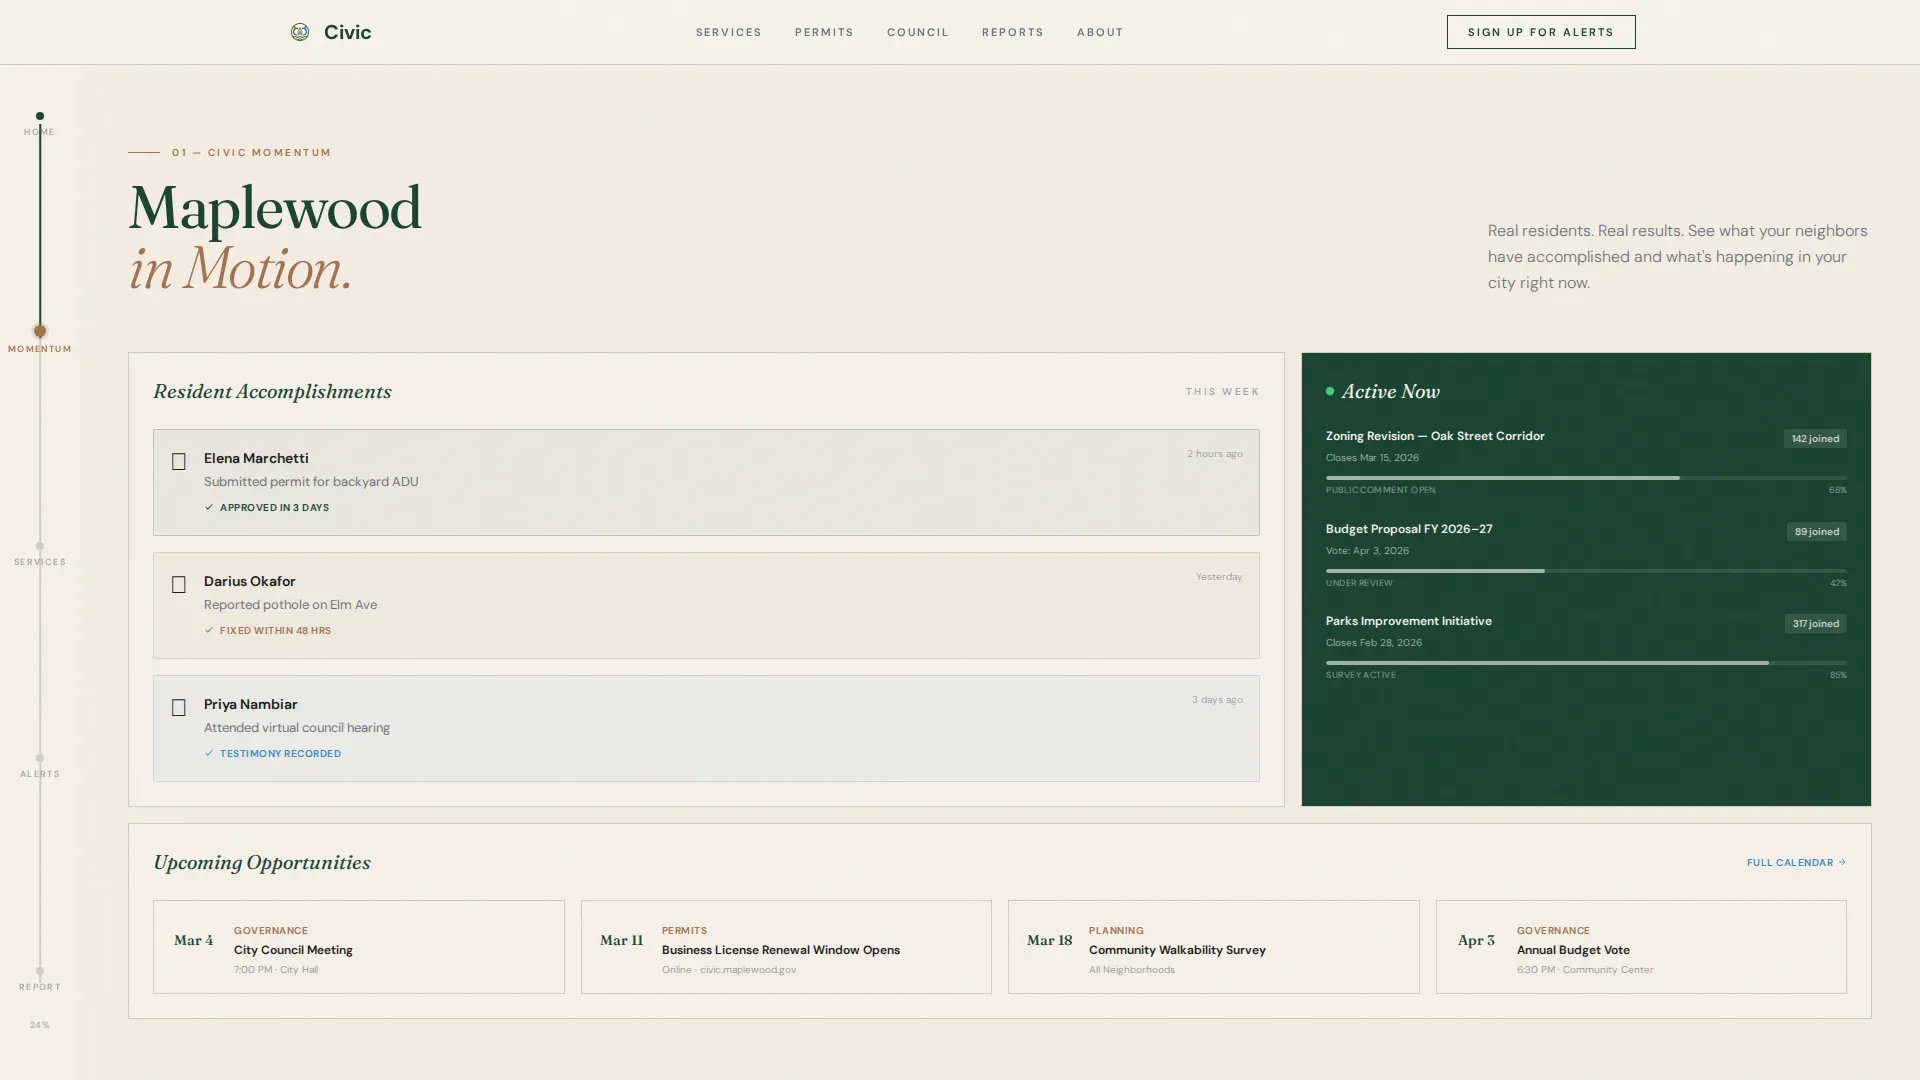Click the Attended virtual council hearing text
Viewport: 1920px width, 1080px height.
coord(297,728)
